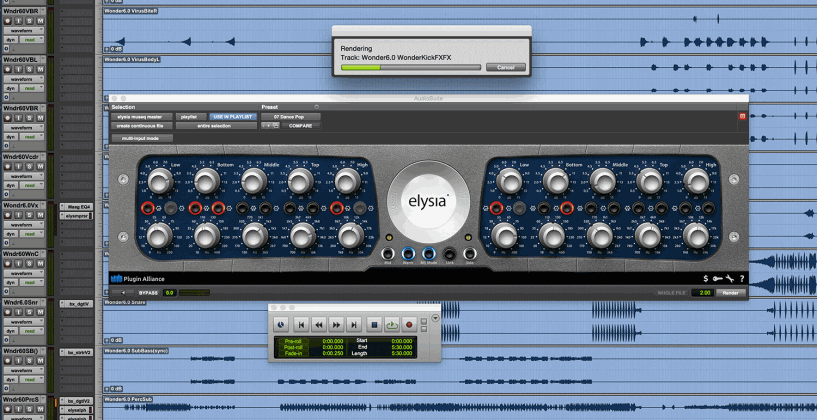The width and height of the screenshot is (817, 420).
Task: Toggle the BYPASS button
Action: tap(147, 293)
